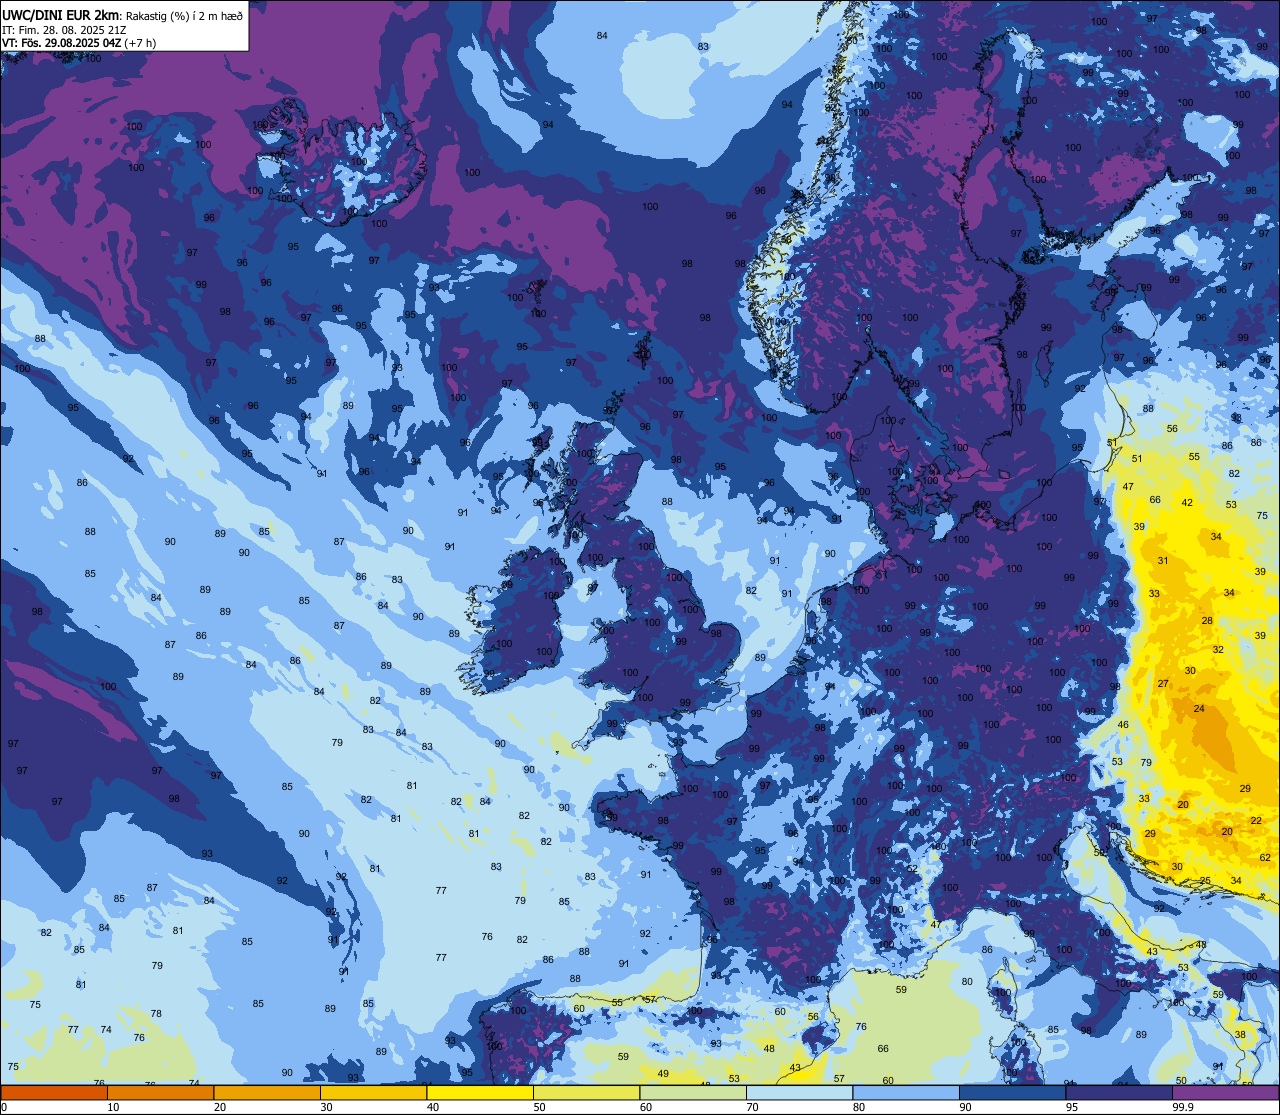Pick the pale yellow 50-60 legend swatch

point(586,1093)
